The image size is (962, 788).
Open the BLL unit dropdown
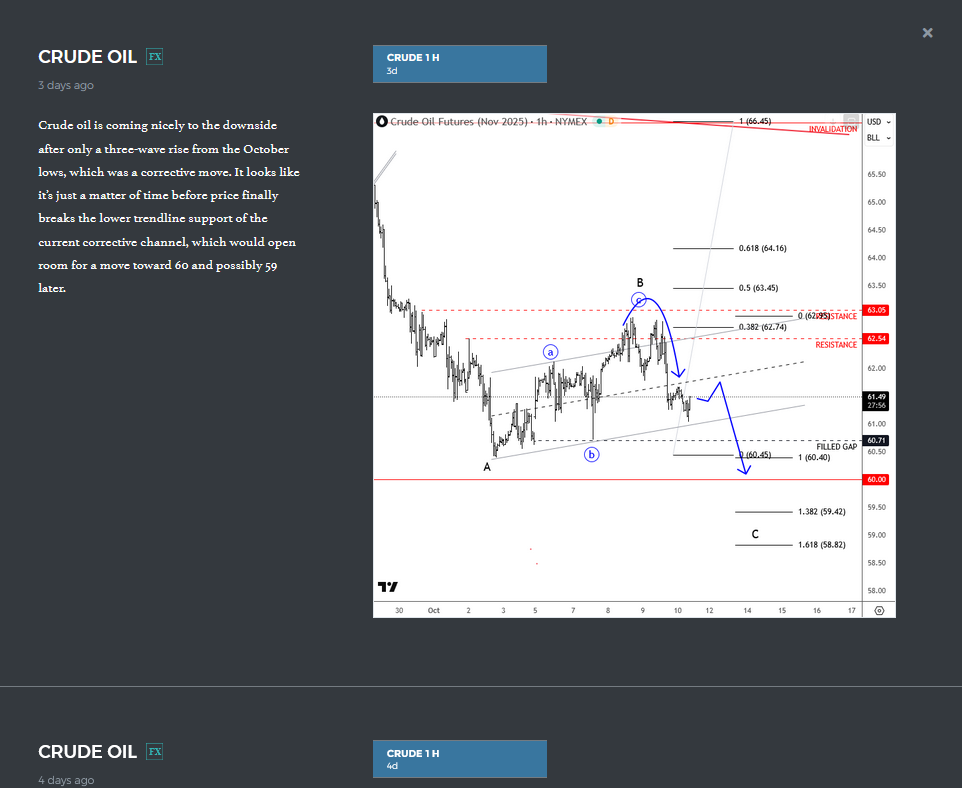pyautogui.click(x=877, y=137)
